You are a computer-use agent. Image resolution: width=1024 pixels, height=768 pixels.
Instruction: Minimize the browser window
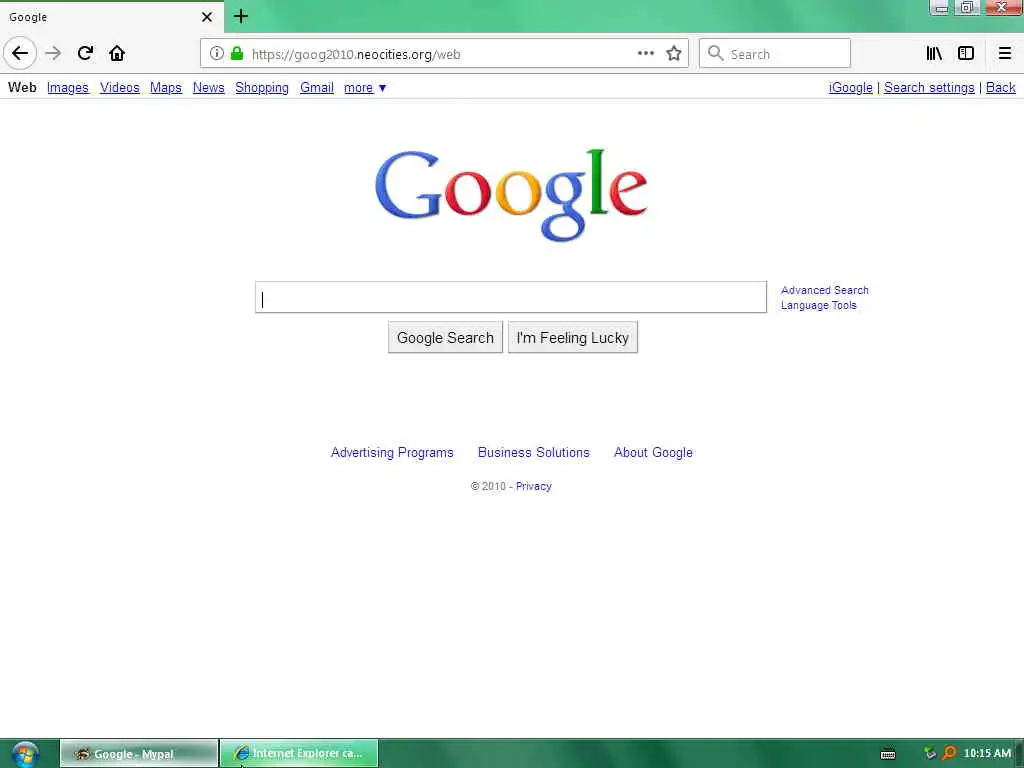tap(940, 8)
